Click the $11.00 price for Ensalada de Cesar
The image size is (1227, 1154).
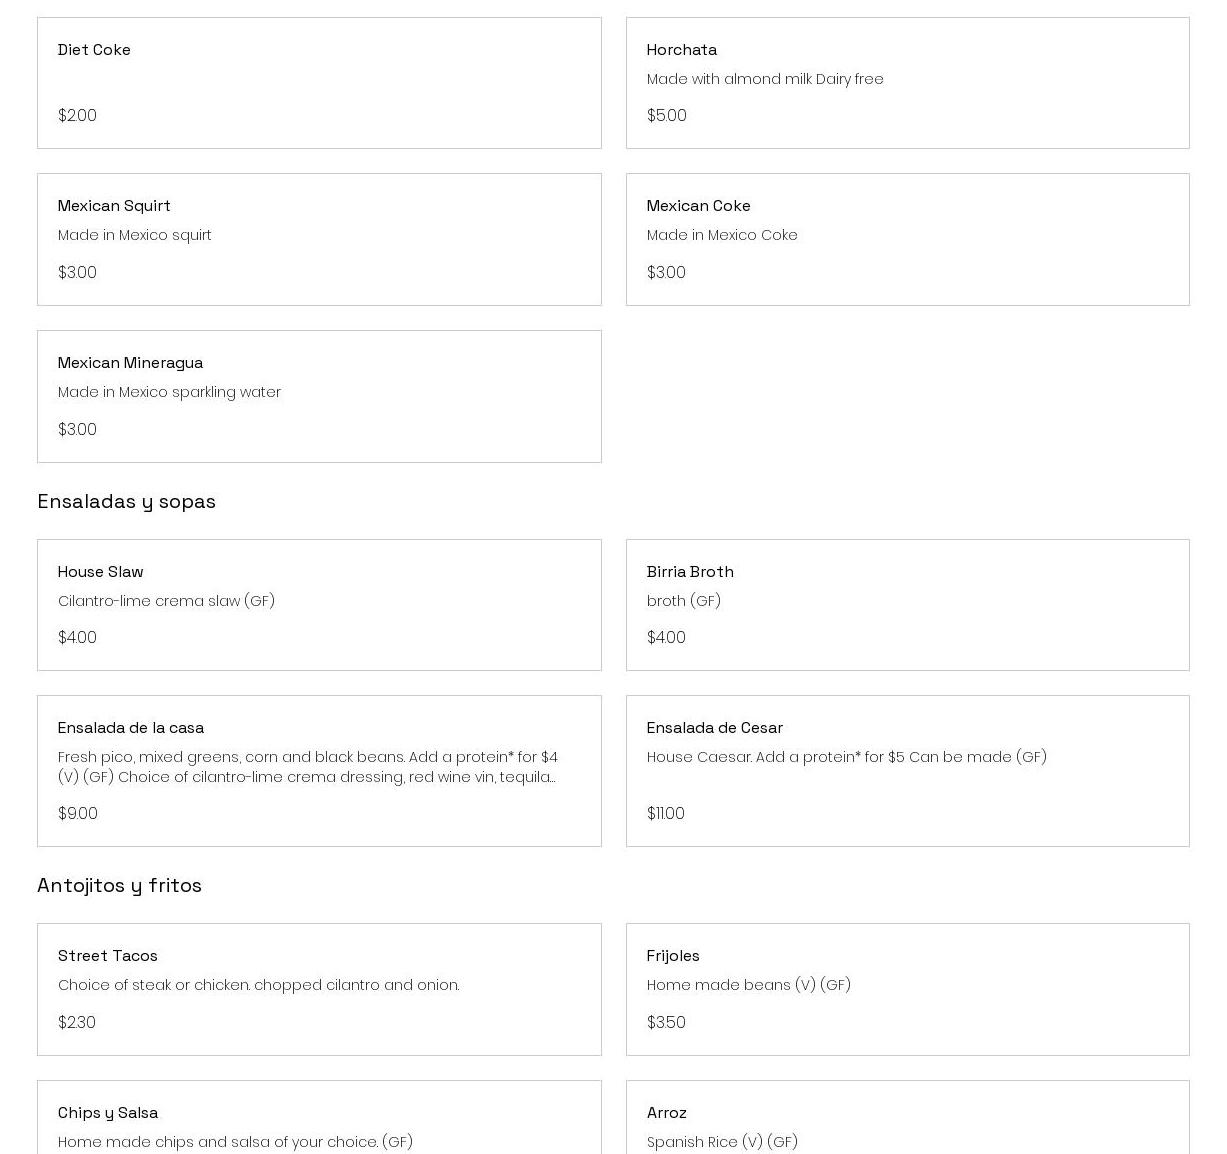[x=666, y=814]
